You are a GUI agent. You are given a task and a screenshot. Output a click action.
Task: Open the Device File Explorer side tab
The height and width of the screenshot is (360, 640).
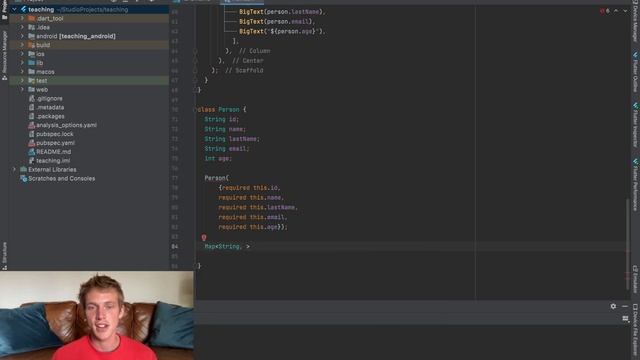636,331
